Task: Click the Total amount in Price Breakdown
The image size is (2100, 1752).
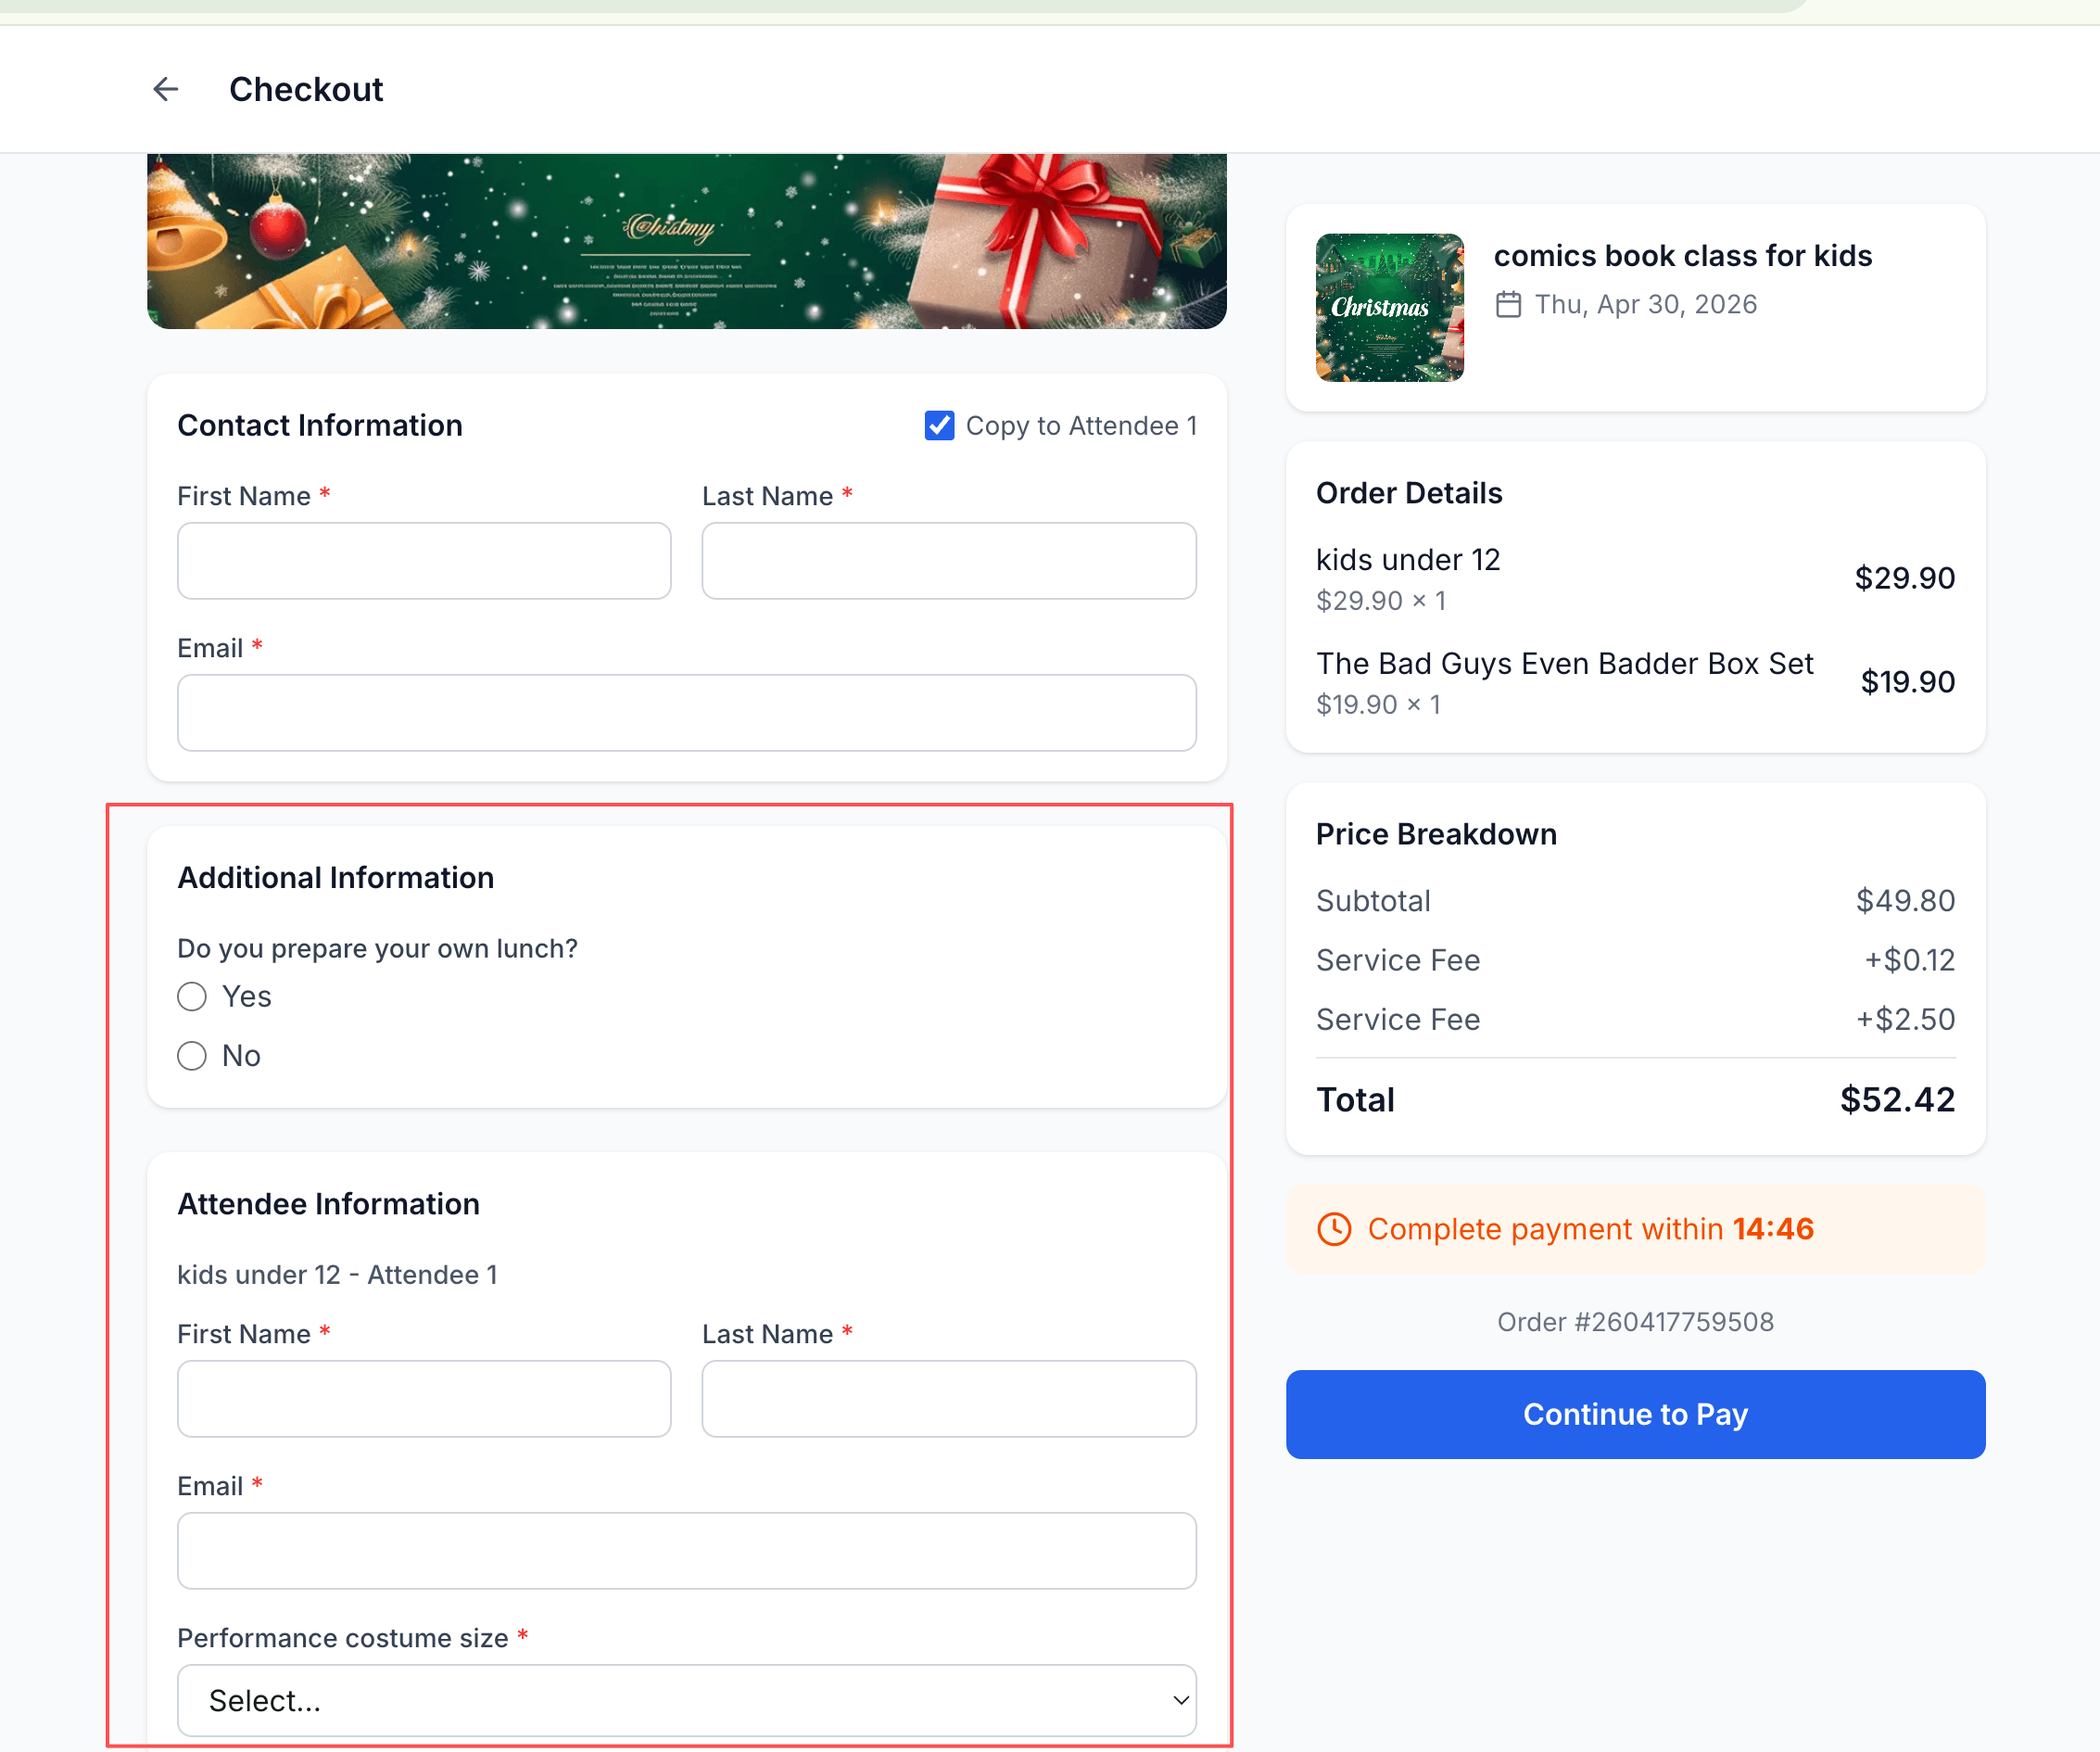Action: [x=1896, y=1099]
